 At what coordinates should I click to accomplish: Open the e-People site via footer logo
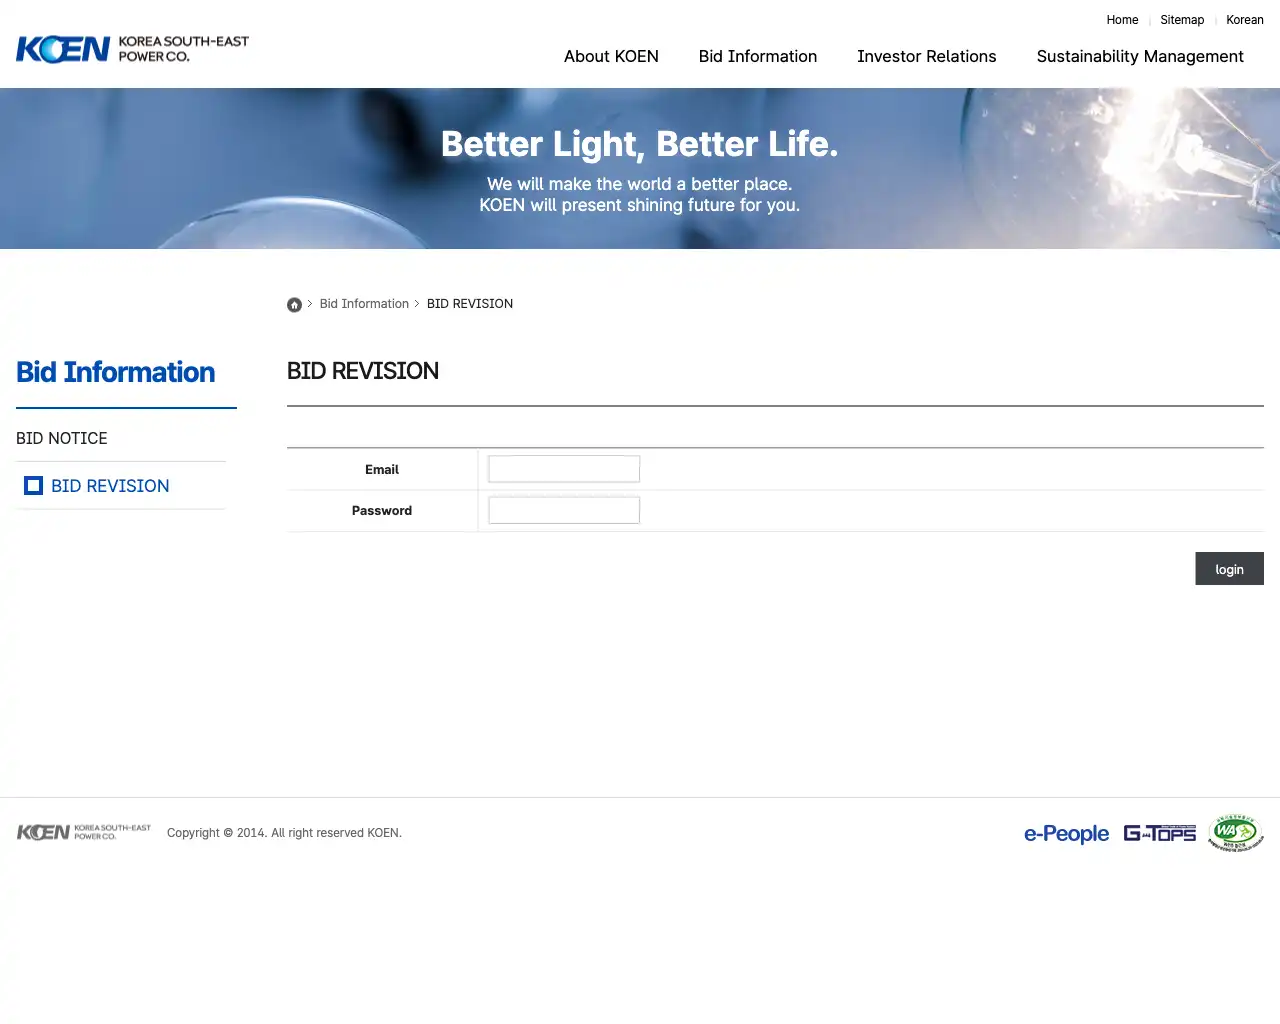click(x=1066, y=833)
